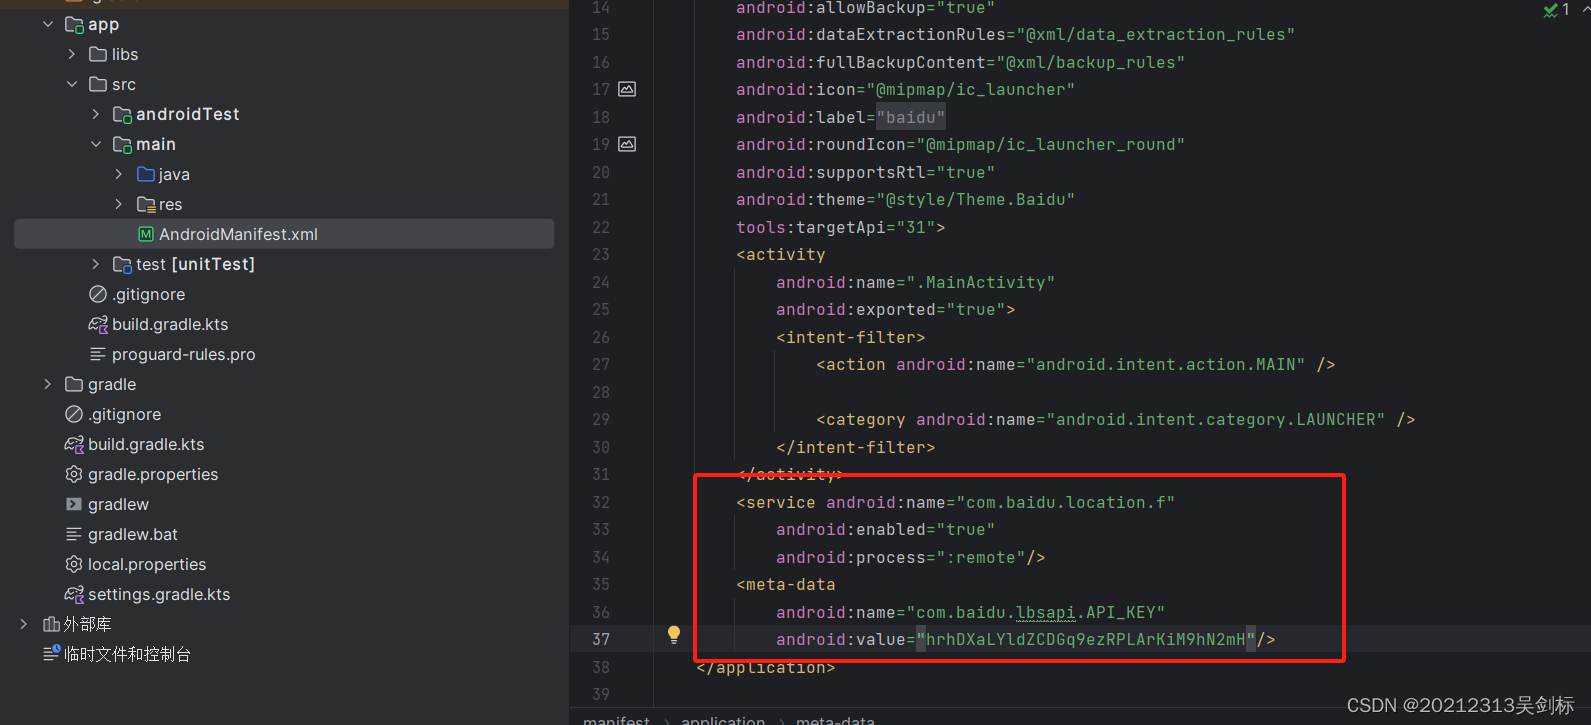Click the application breadcrumb
1591x725 pixels.
coord(723,719)
